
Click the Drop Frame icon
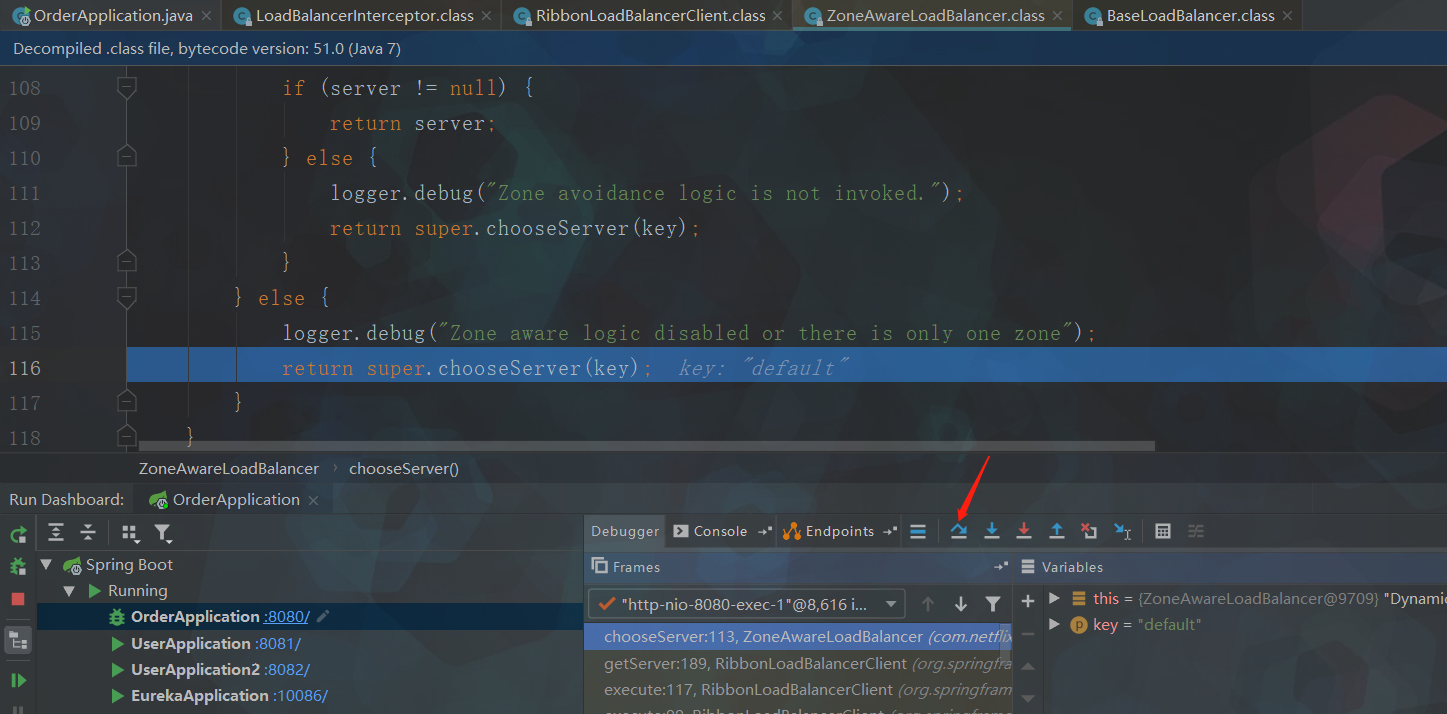(1089, 531)
